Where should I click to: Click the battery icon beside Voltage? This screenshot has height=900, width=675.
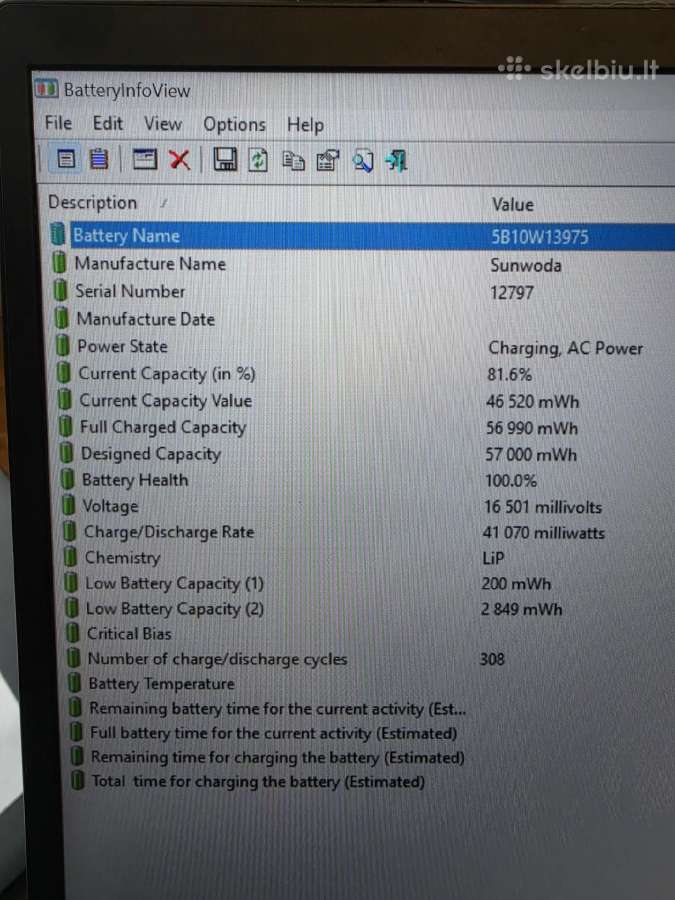click(x=68, y=506)
